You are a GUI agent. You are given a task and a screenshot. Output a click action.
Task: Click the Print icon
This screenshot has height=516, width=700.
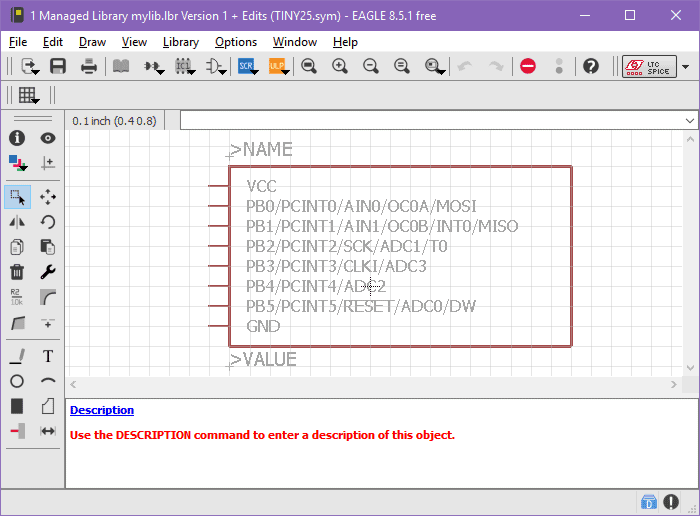[x=89, y=66]
